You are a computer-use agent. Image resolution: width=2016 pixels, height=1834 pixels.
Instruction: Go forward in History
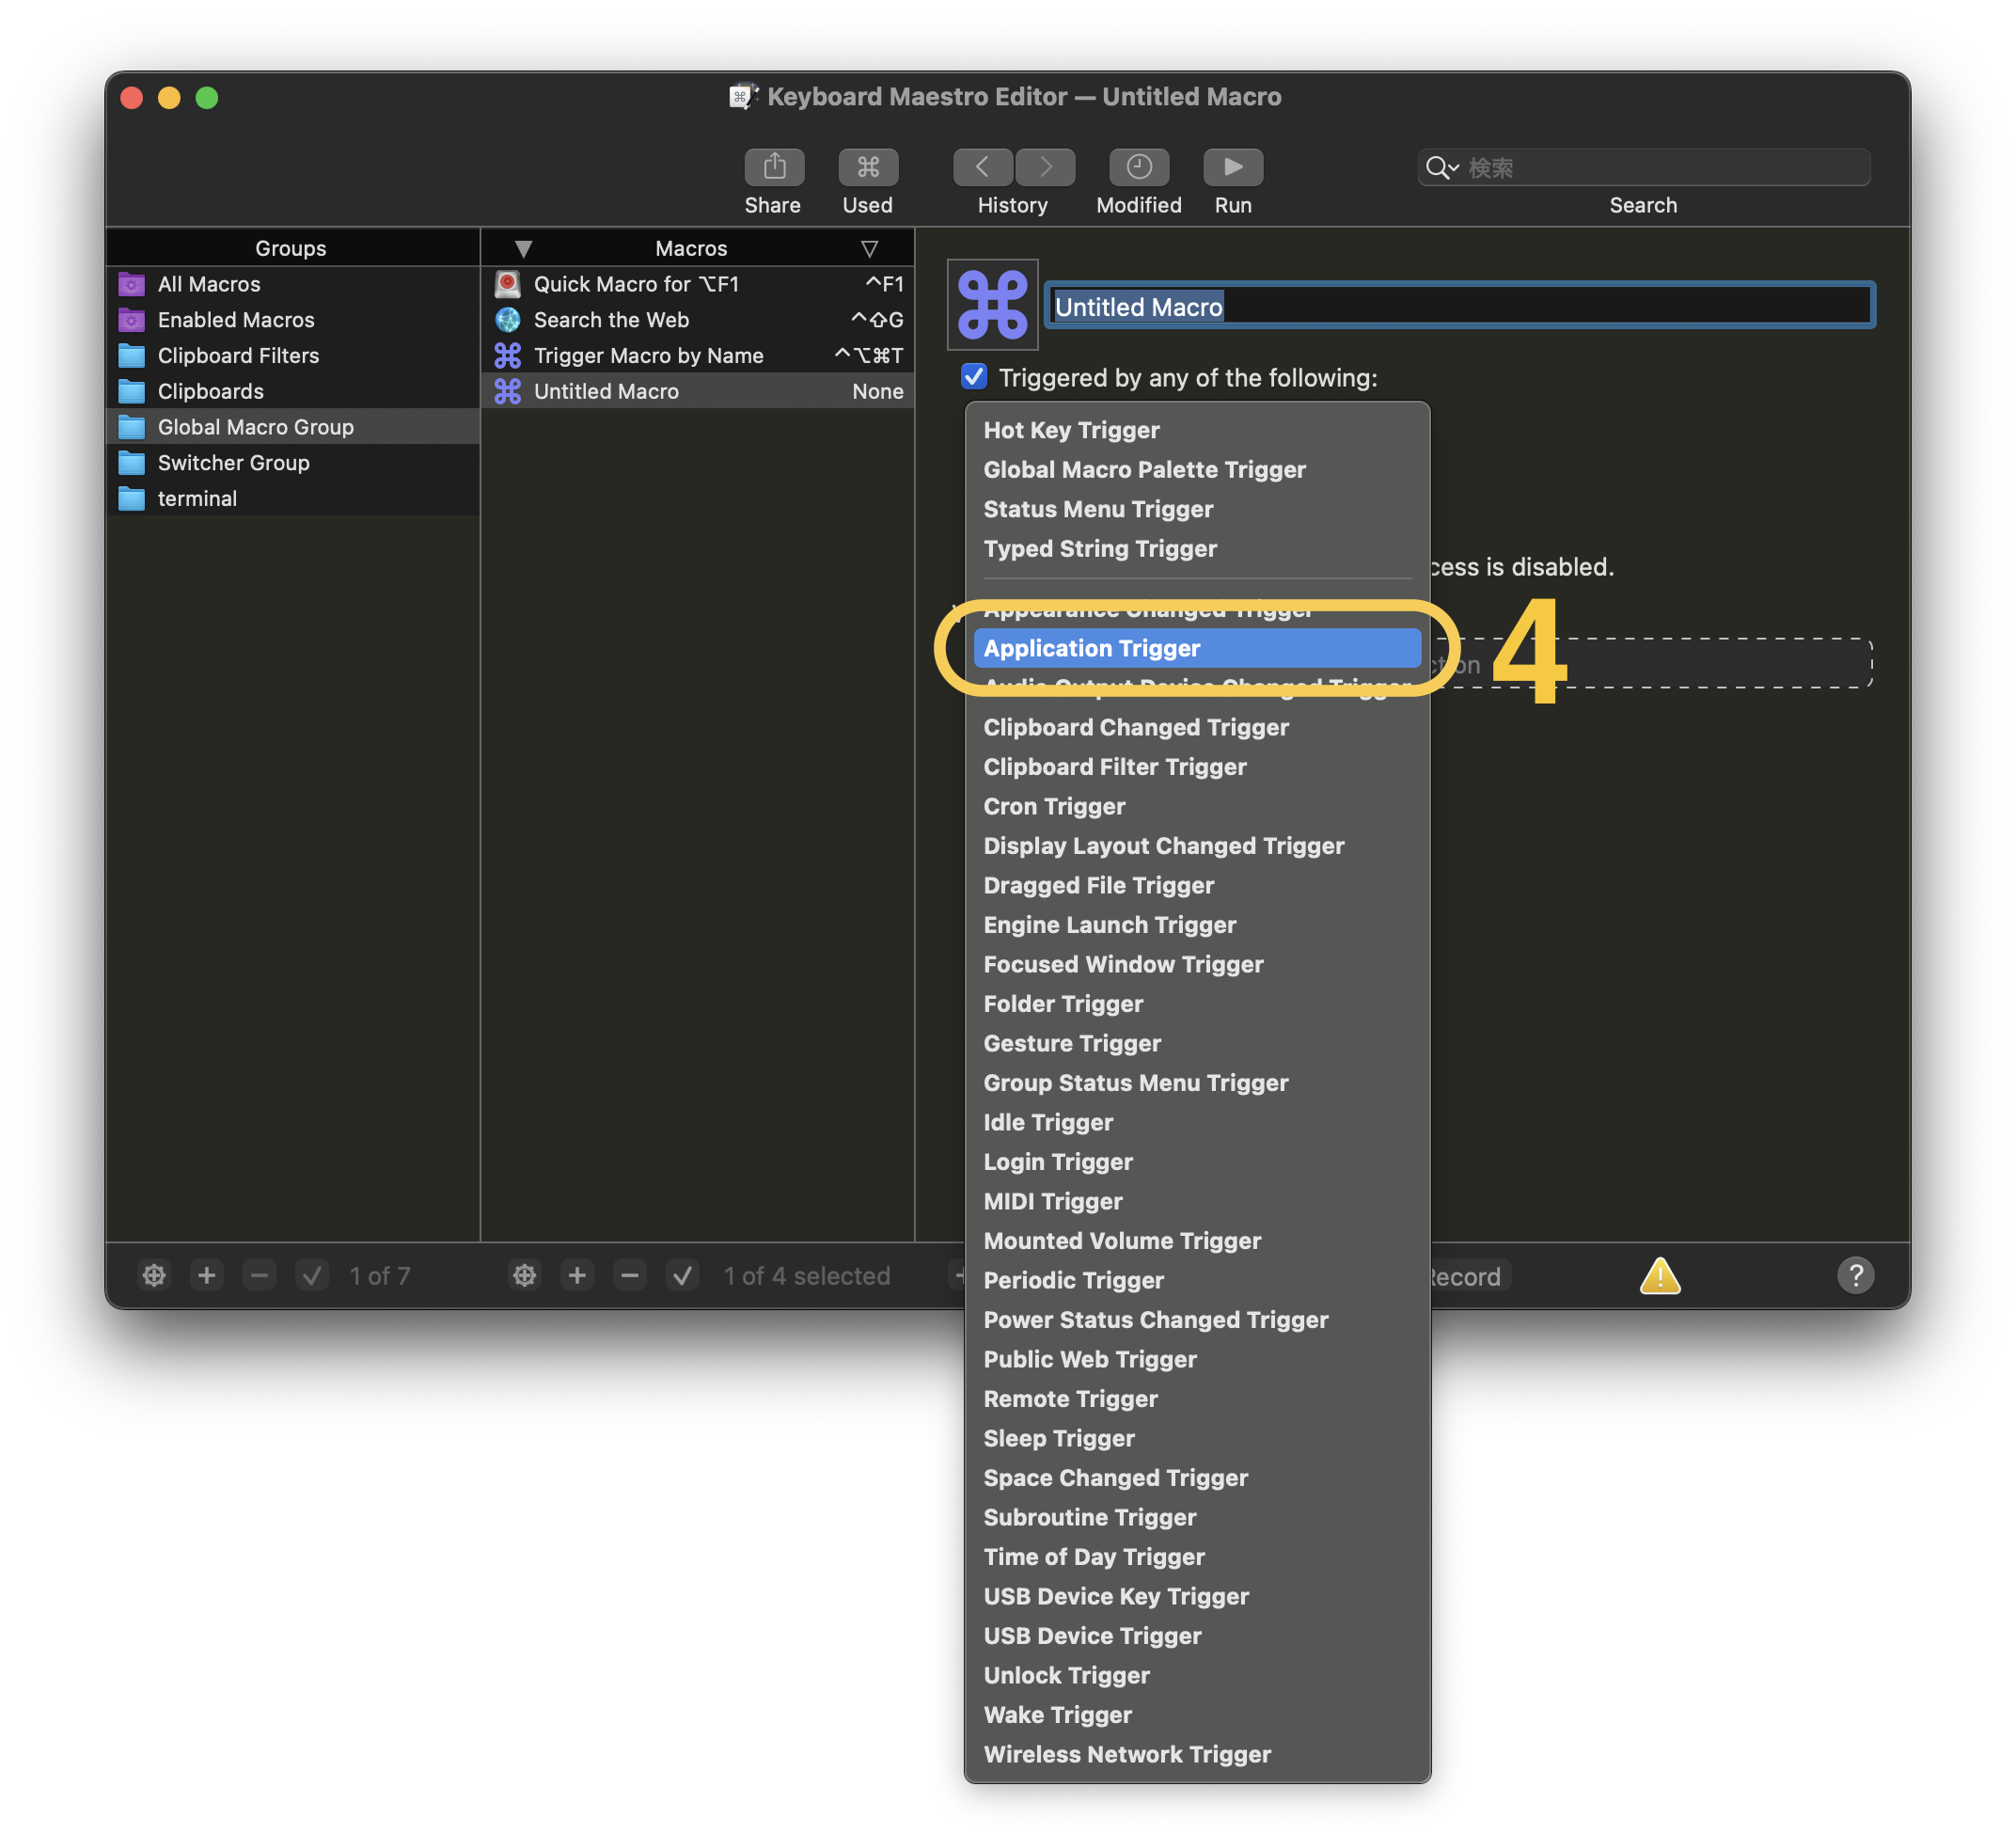click(1045, 166)
